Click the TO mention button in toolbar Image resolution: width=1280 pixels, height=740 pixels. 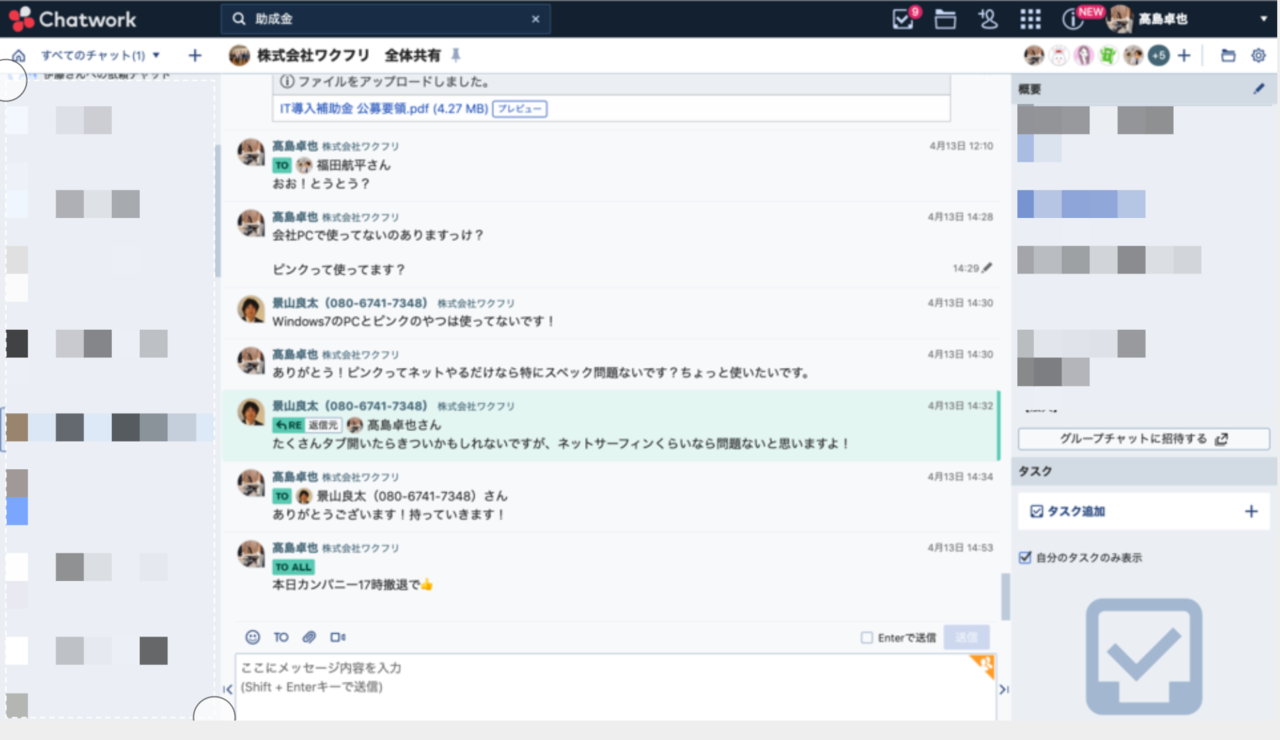point(281,637)
